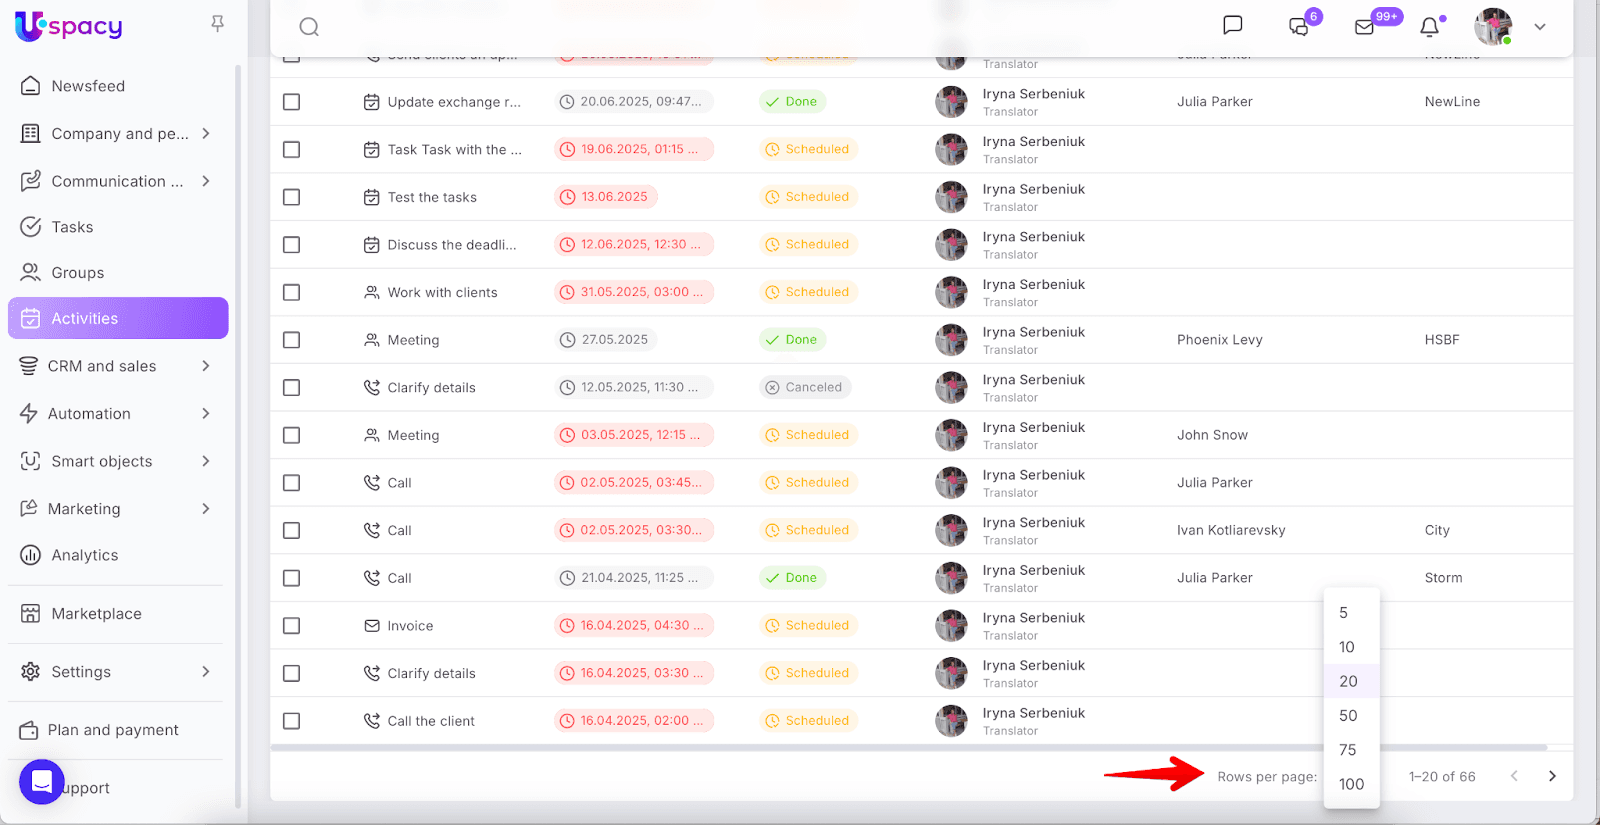Open the chat message icon
Image resolution: width=1600 pixels, height=825 pixels.
[x=1233, y=26]
